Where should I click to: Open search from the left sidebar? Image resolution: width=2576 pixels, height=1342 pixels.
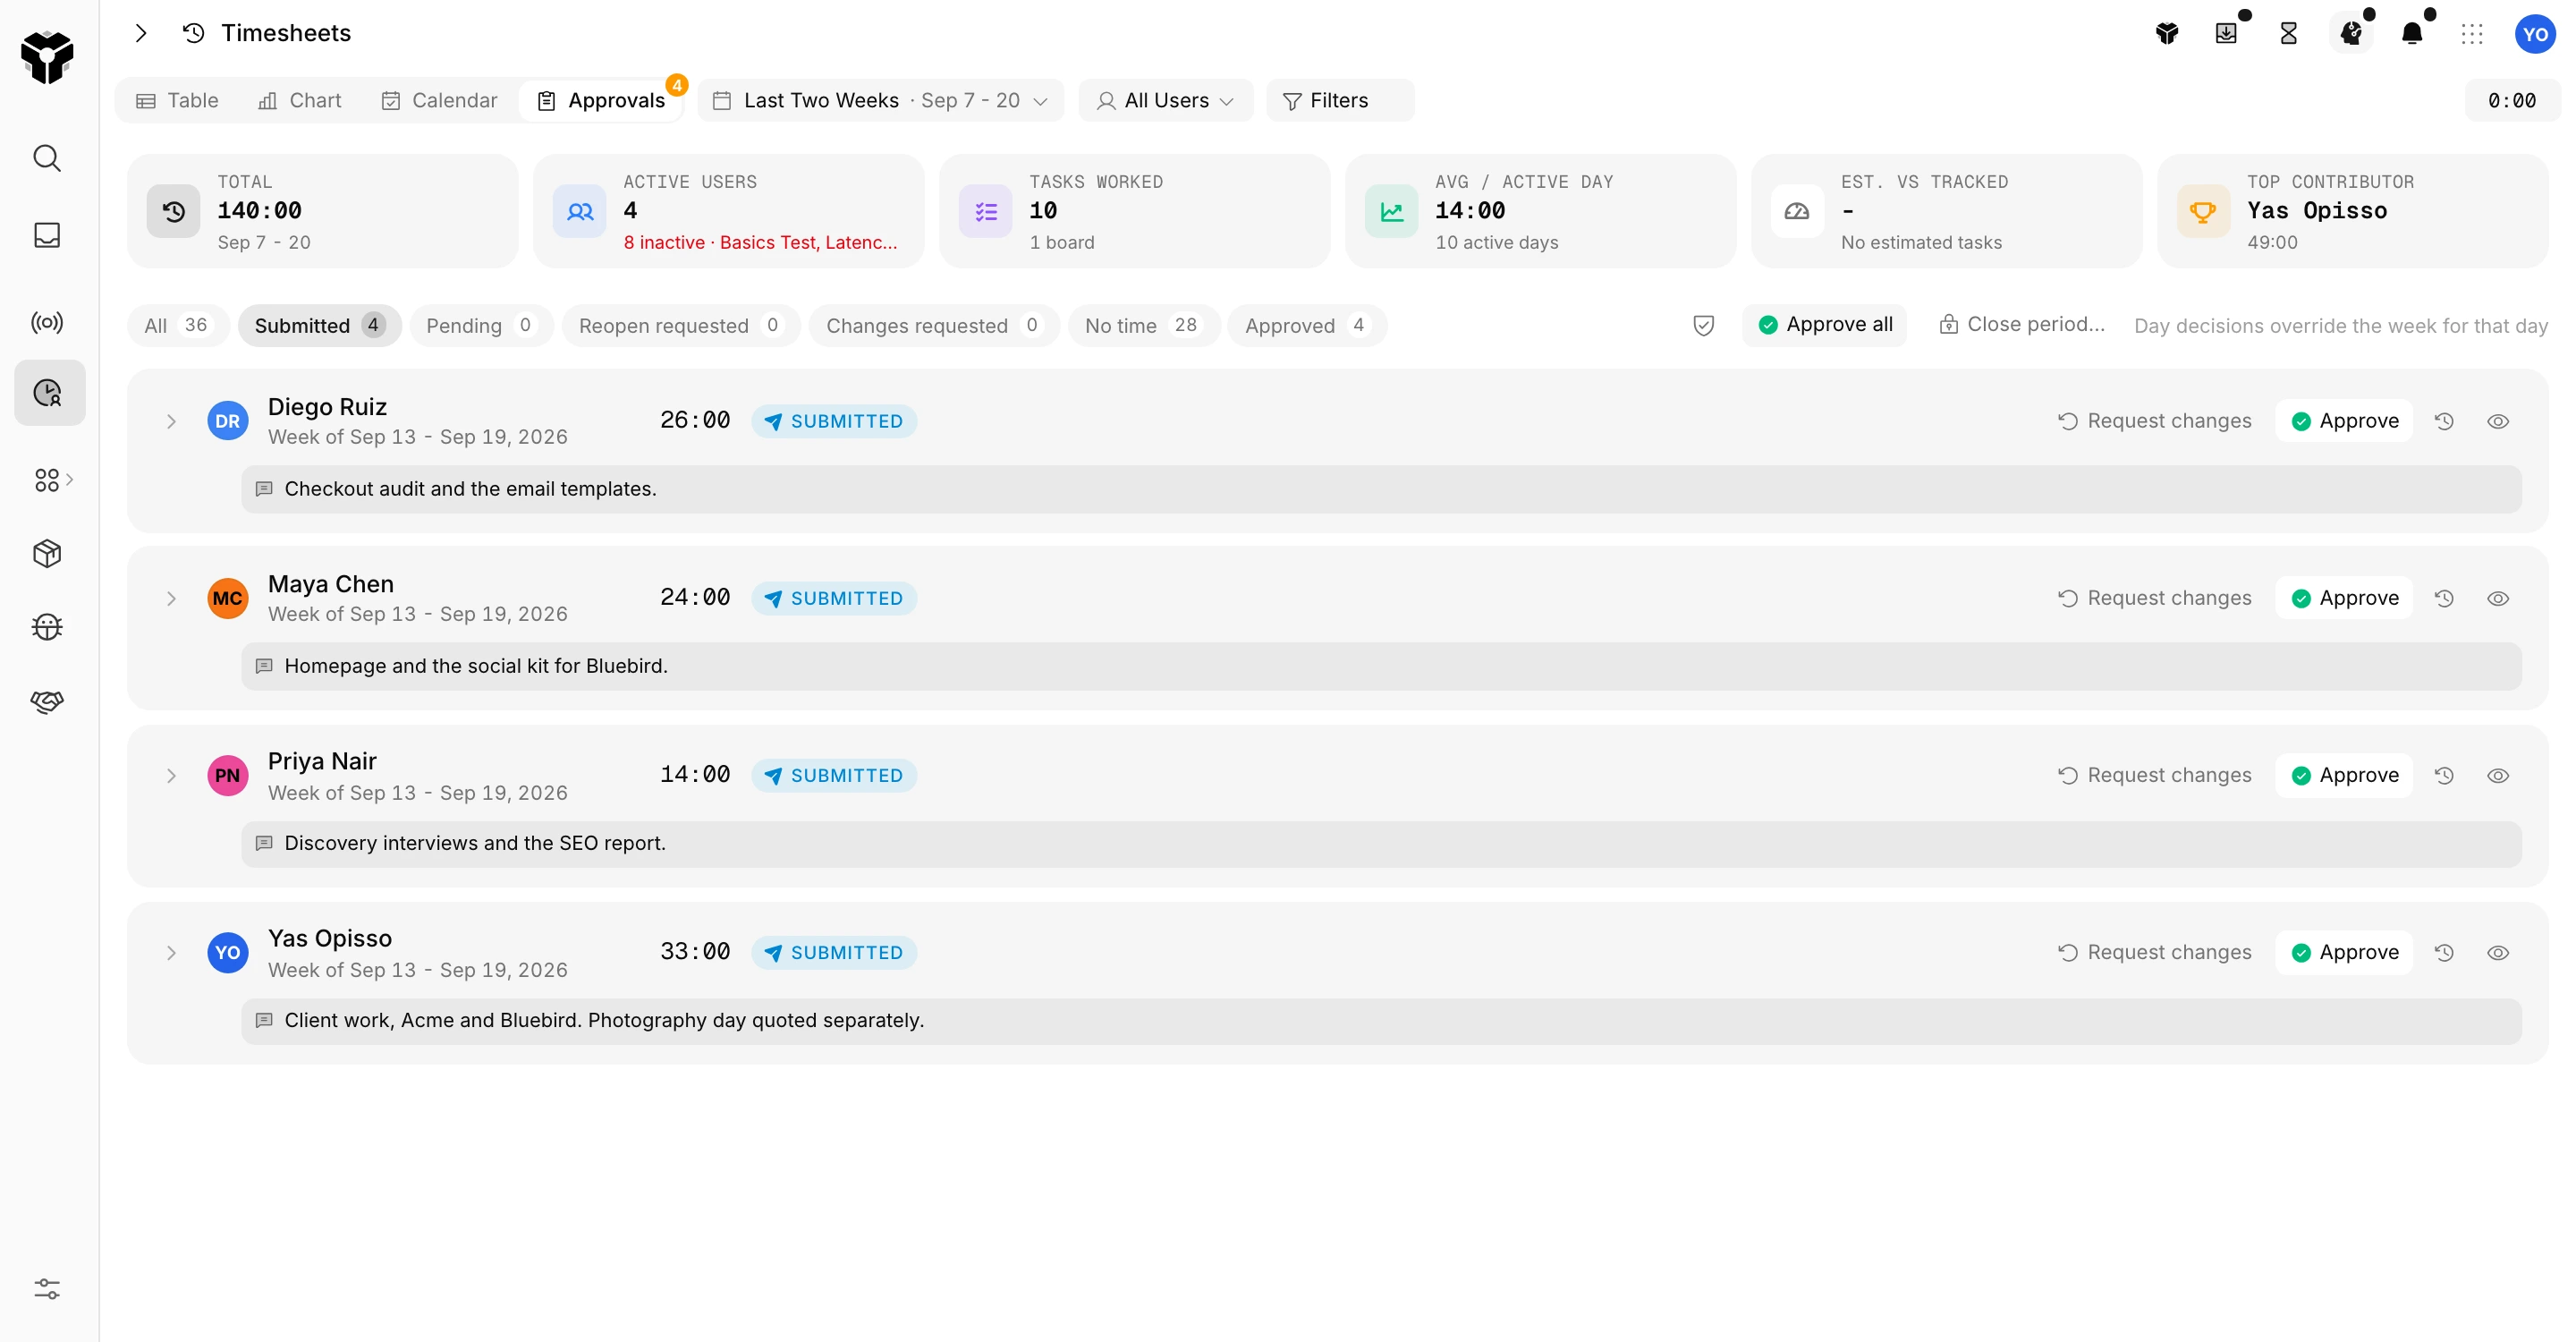(x=47, y=158)
